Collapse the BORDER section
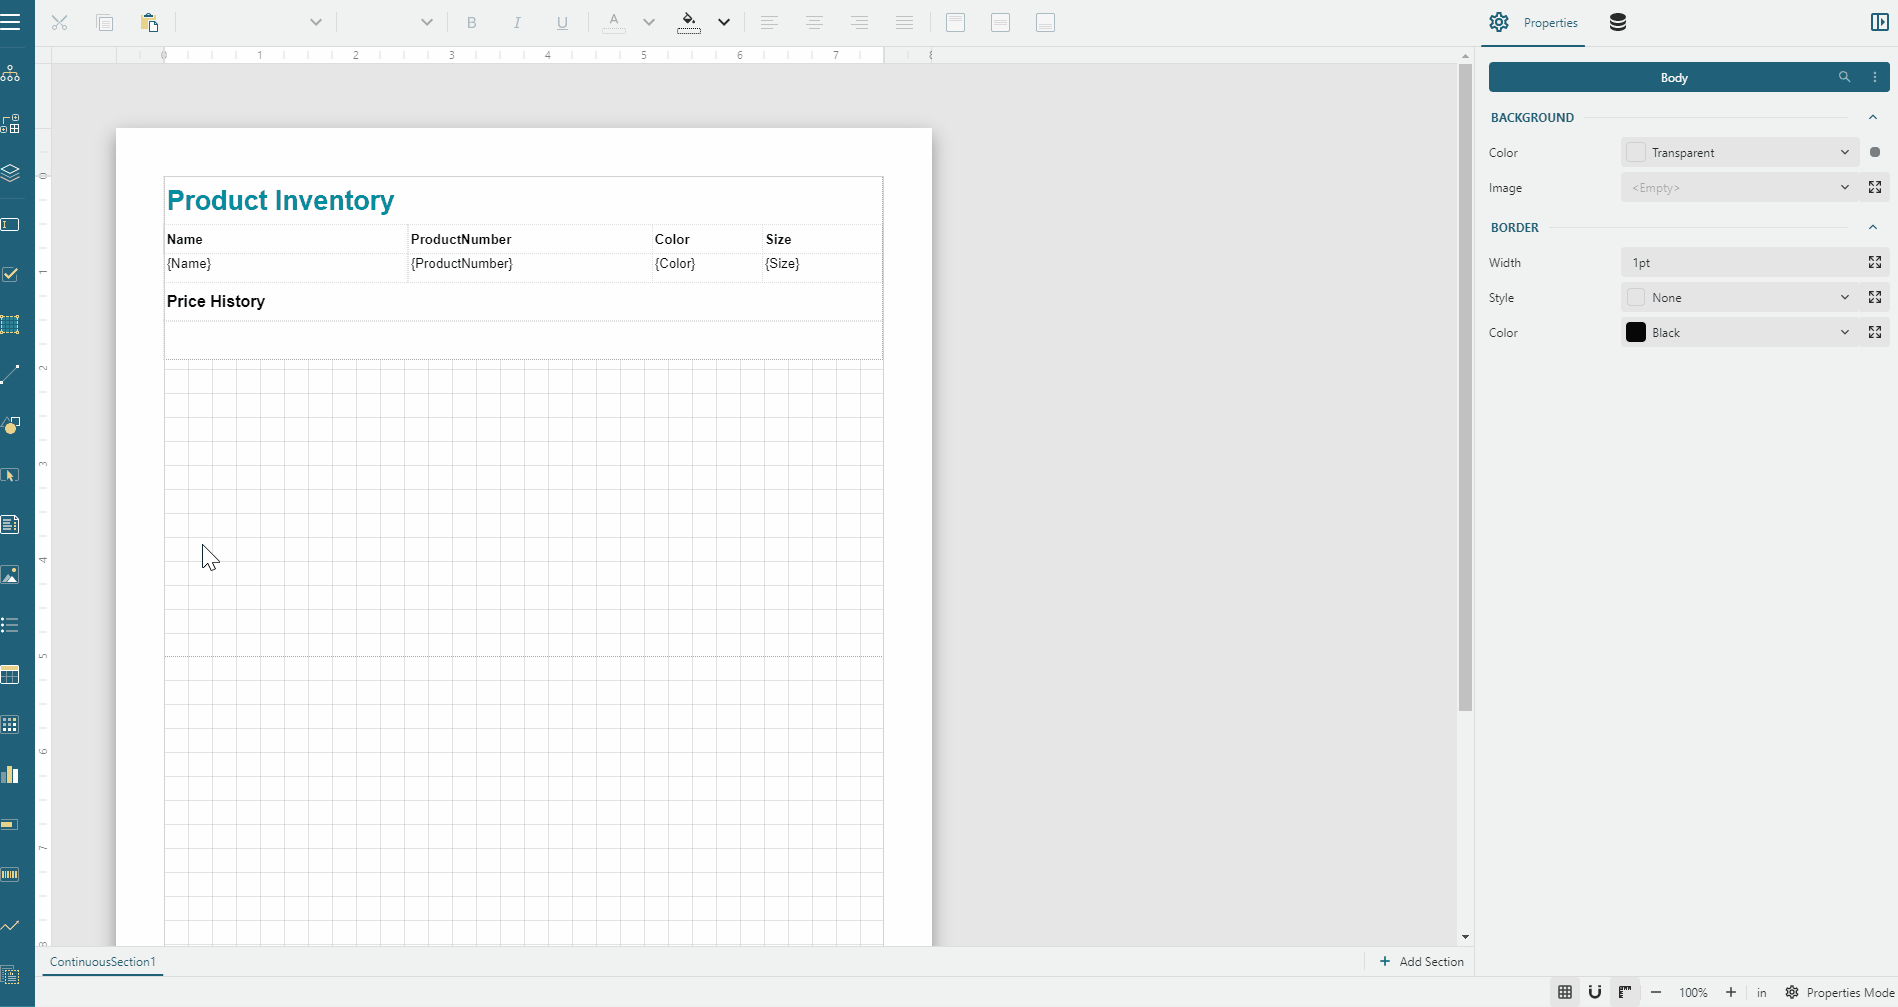Screen dimensions: 1898x1007 (x=1873, y=227)
